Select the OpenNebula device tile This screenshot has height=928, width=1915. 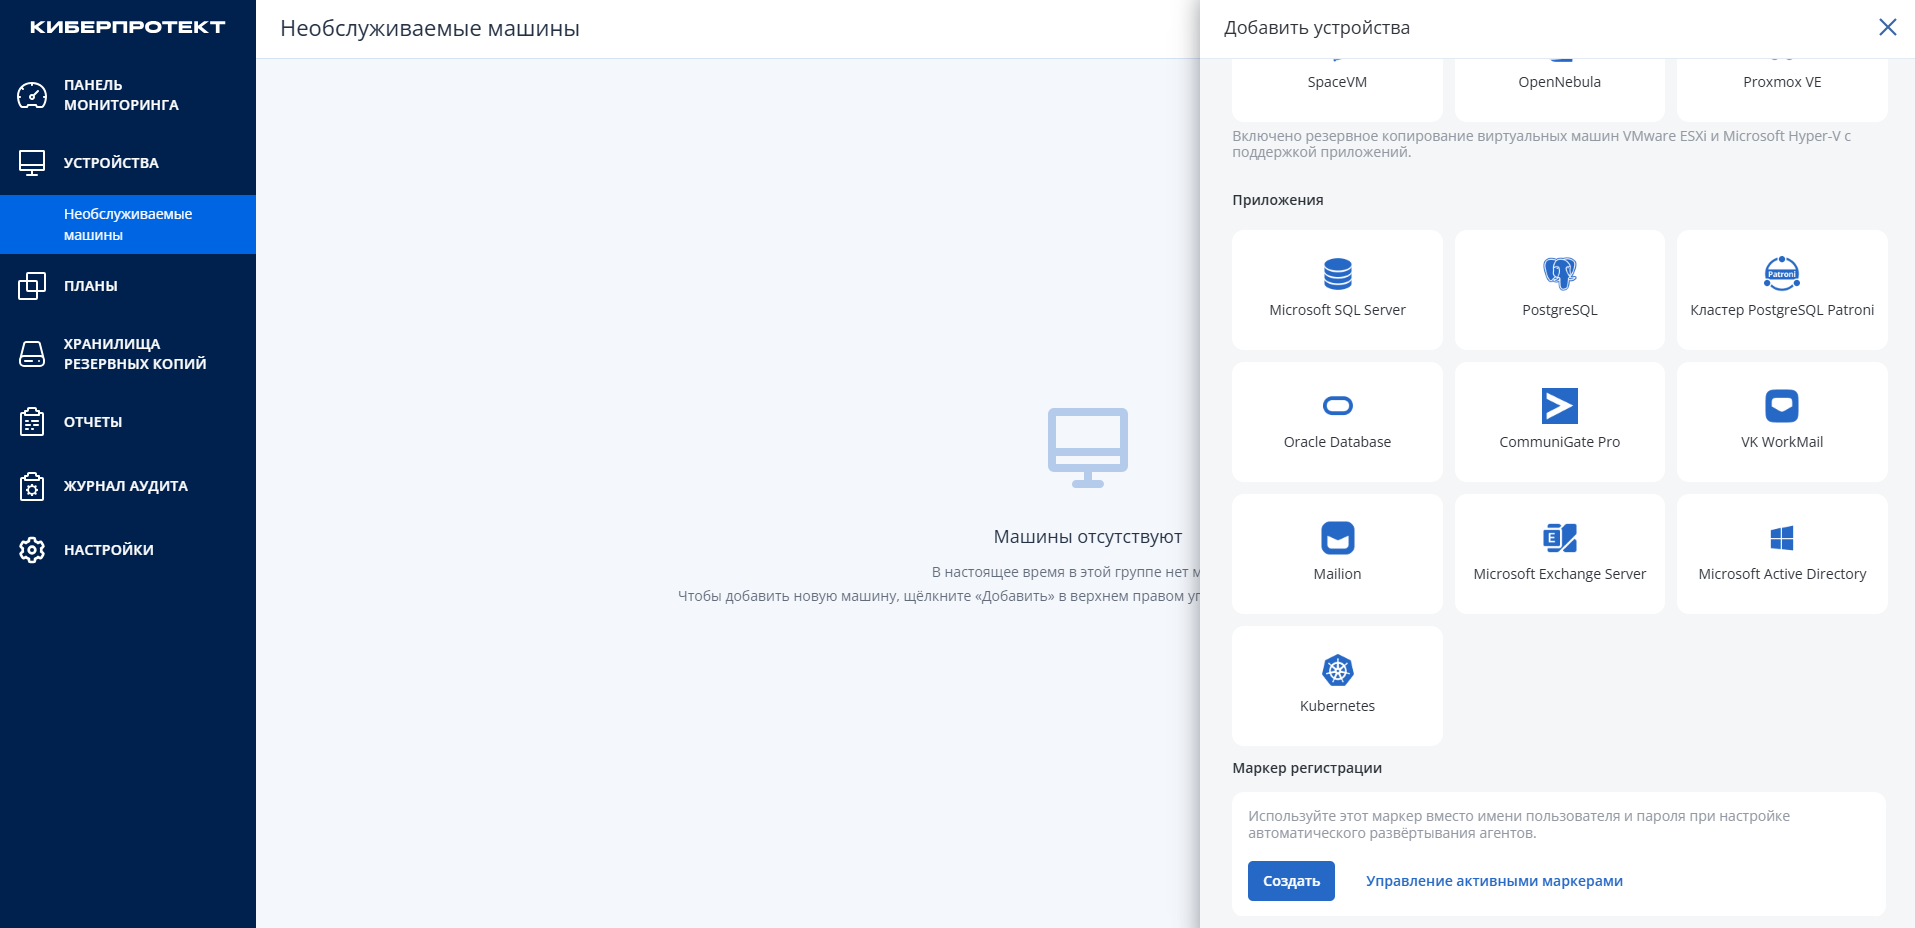(1559, 88)
